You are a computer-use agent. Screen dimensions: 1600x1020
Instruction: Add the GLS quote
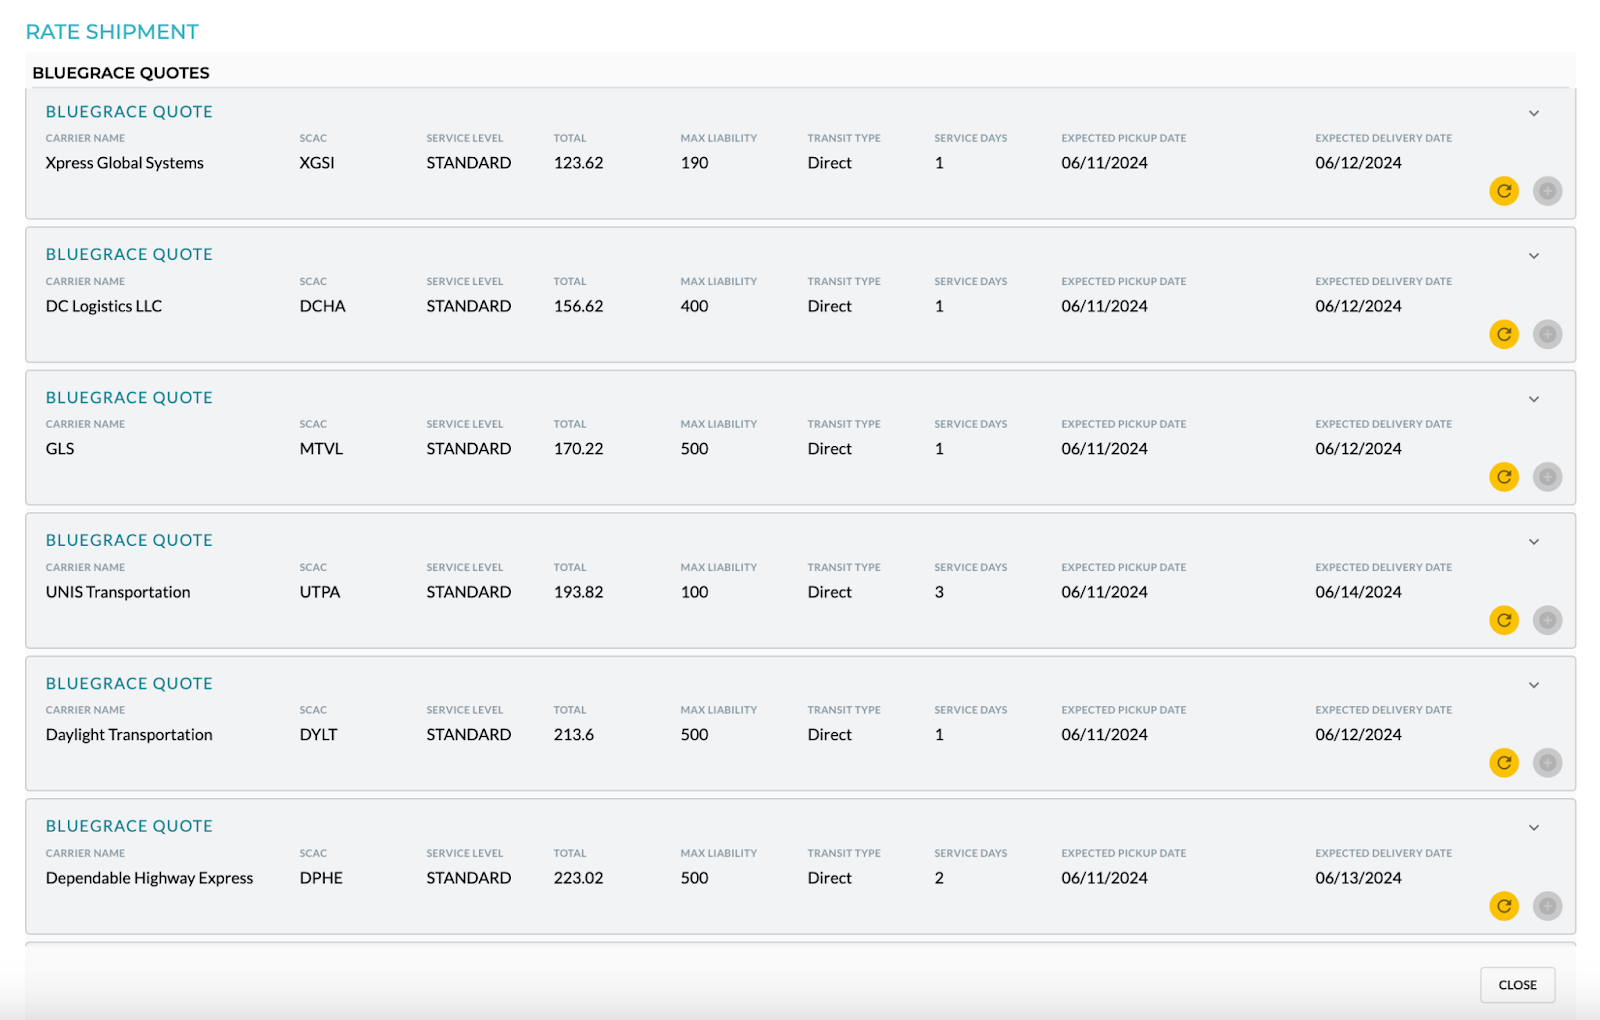click(1547, 477)
